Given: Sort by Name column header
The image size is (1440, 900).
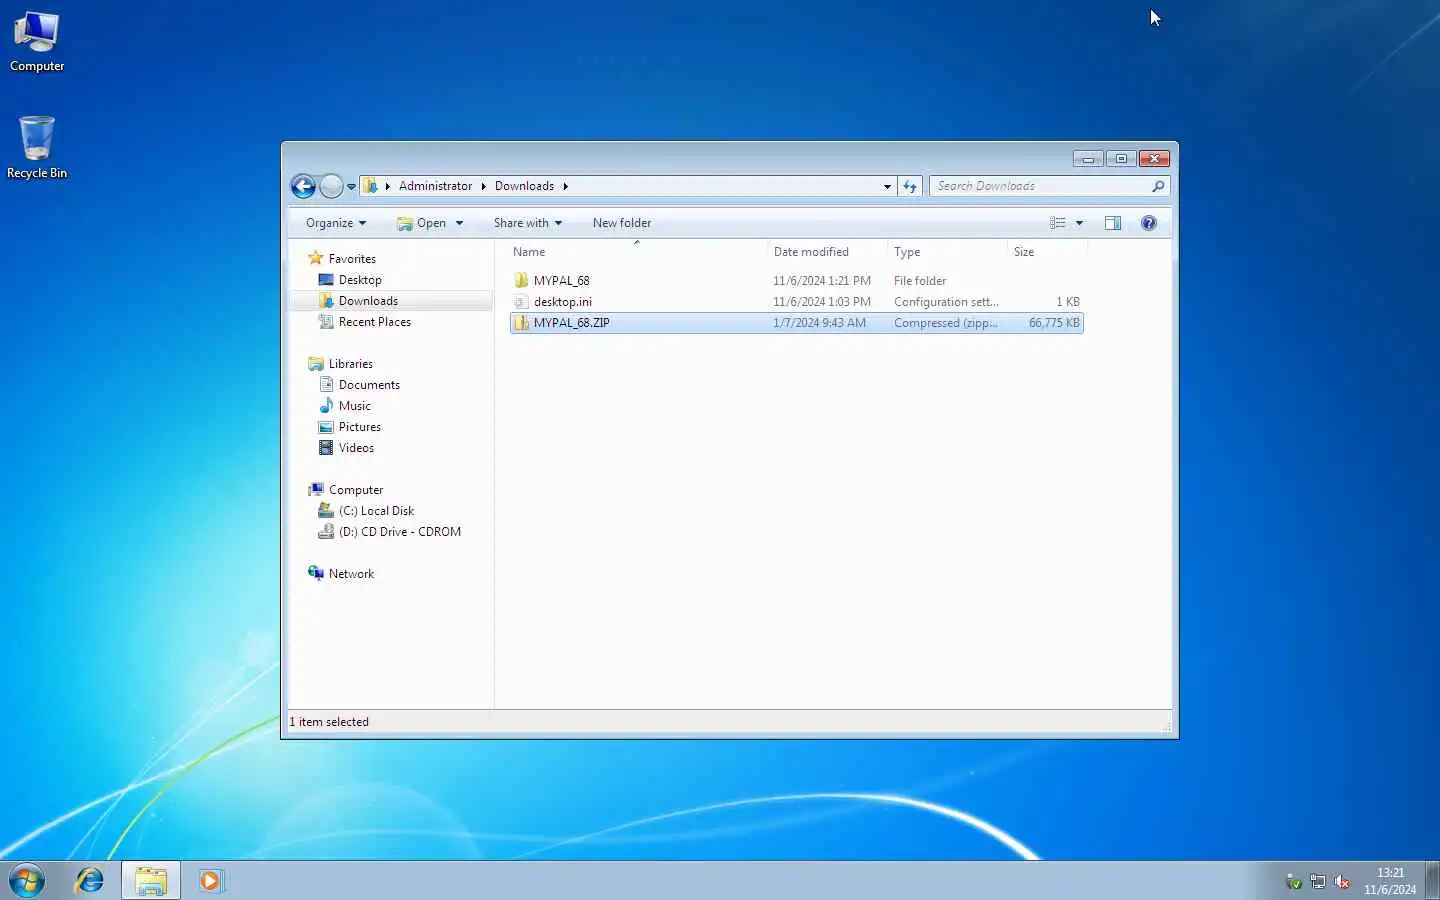Looking at the screenshot, I should [x=637, y=252].
